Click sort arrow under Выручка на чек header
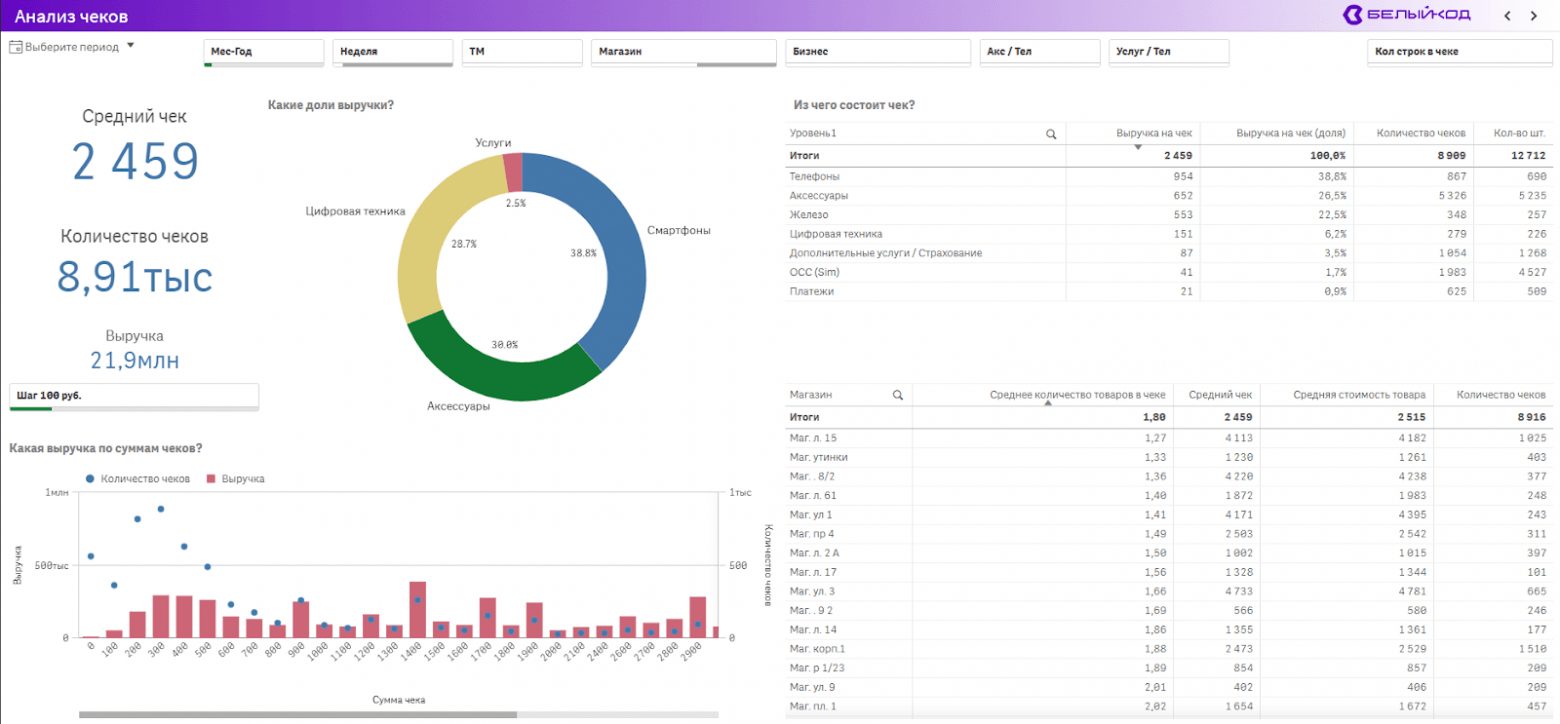1560x724 pixels. (1137, 146)
